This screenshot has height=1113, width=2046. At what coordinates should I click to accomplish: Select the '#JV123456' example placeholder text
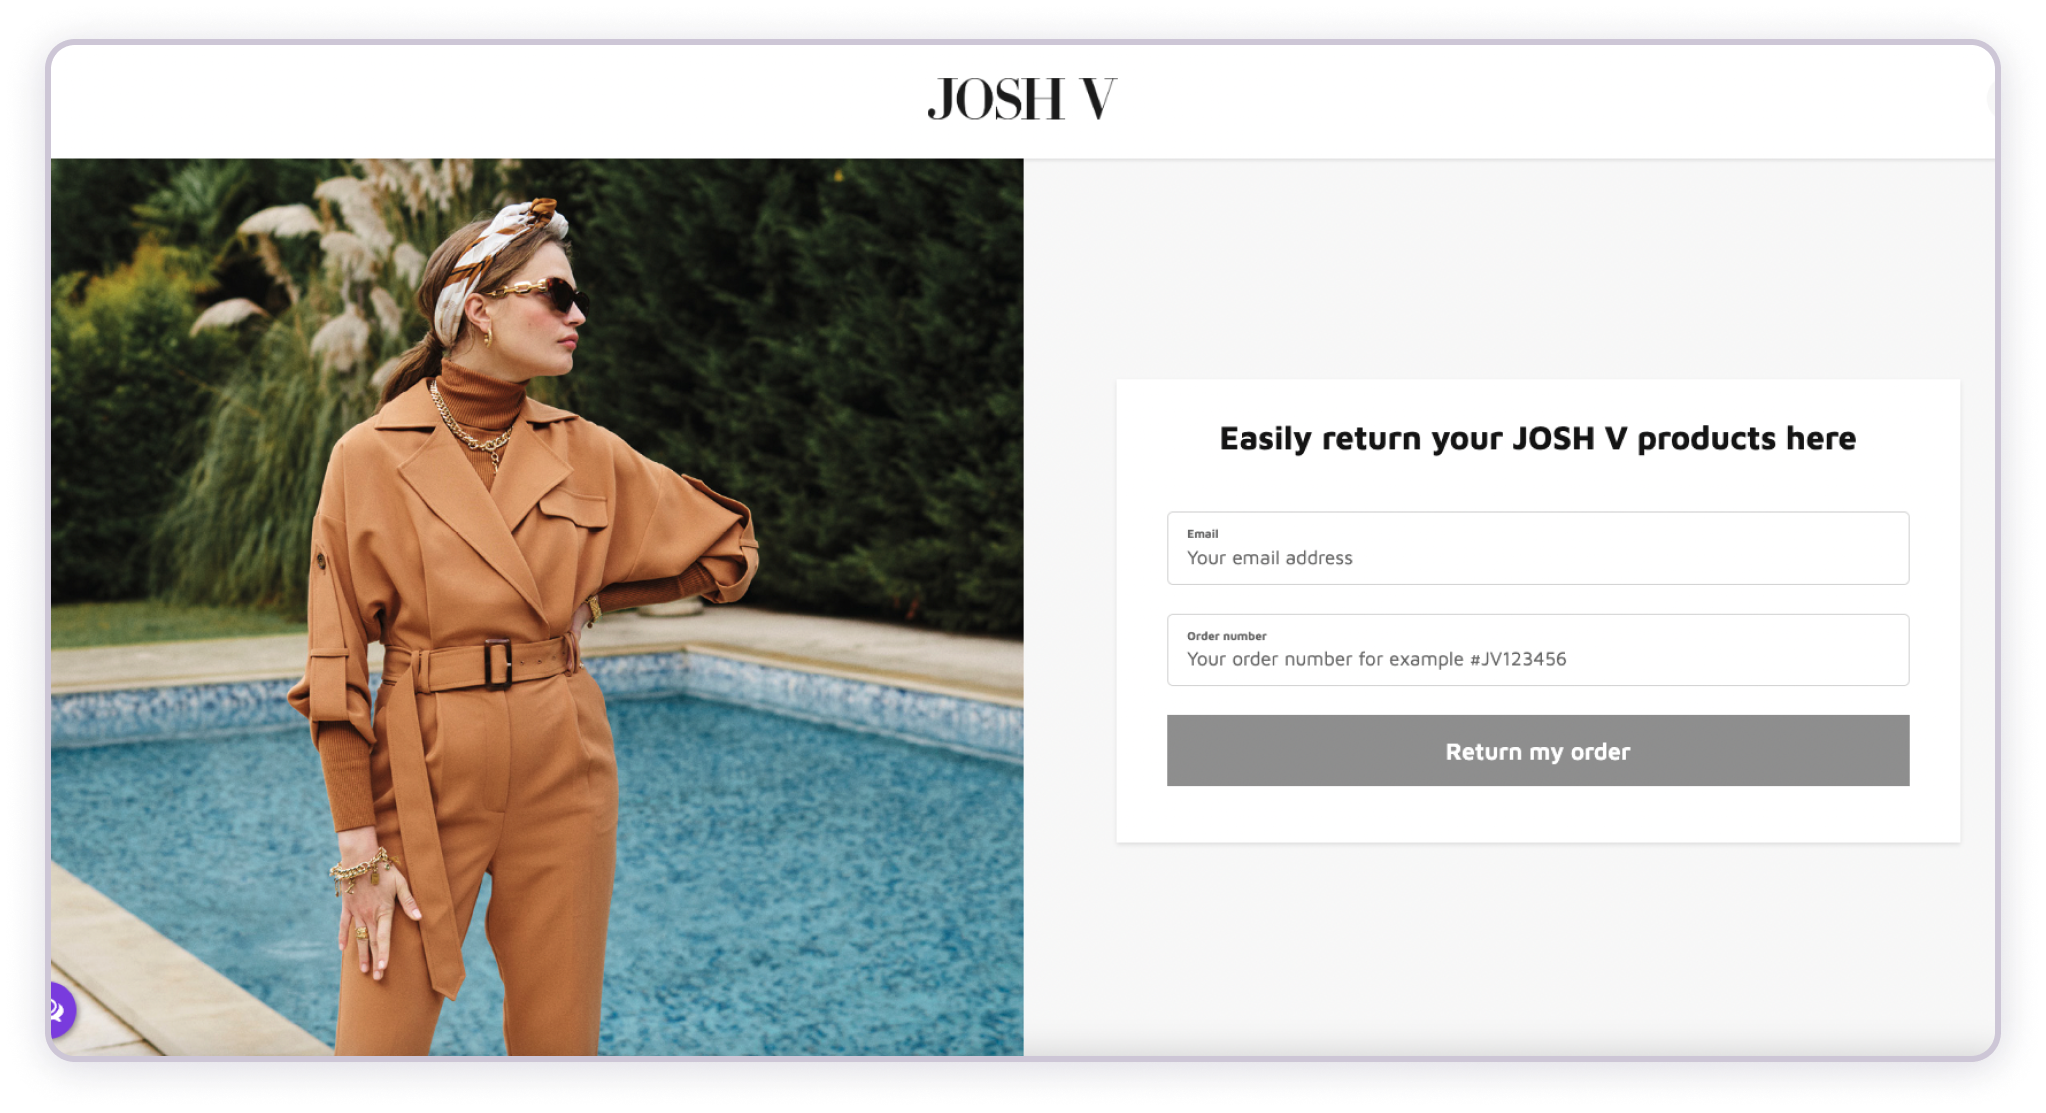tap(1518, 659)
